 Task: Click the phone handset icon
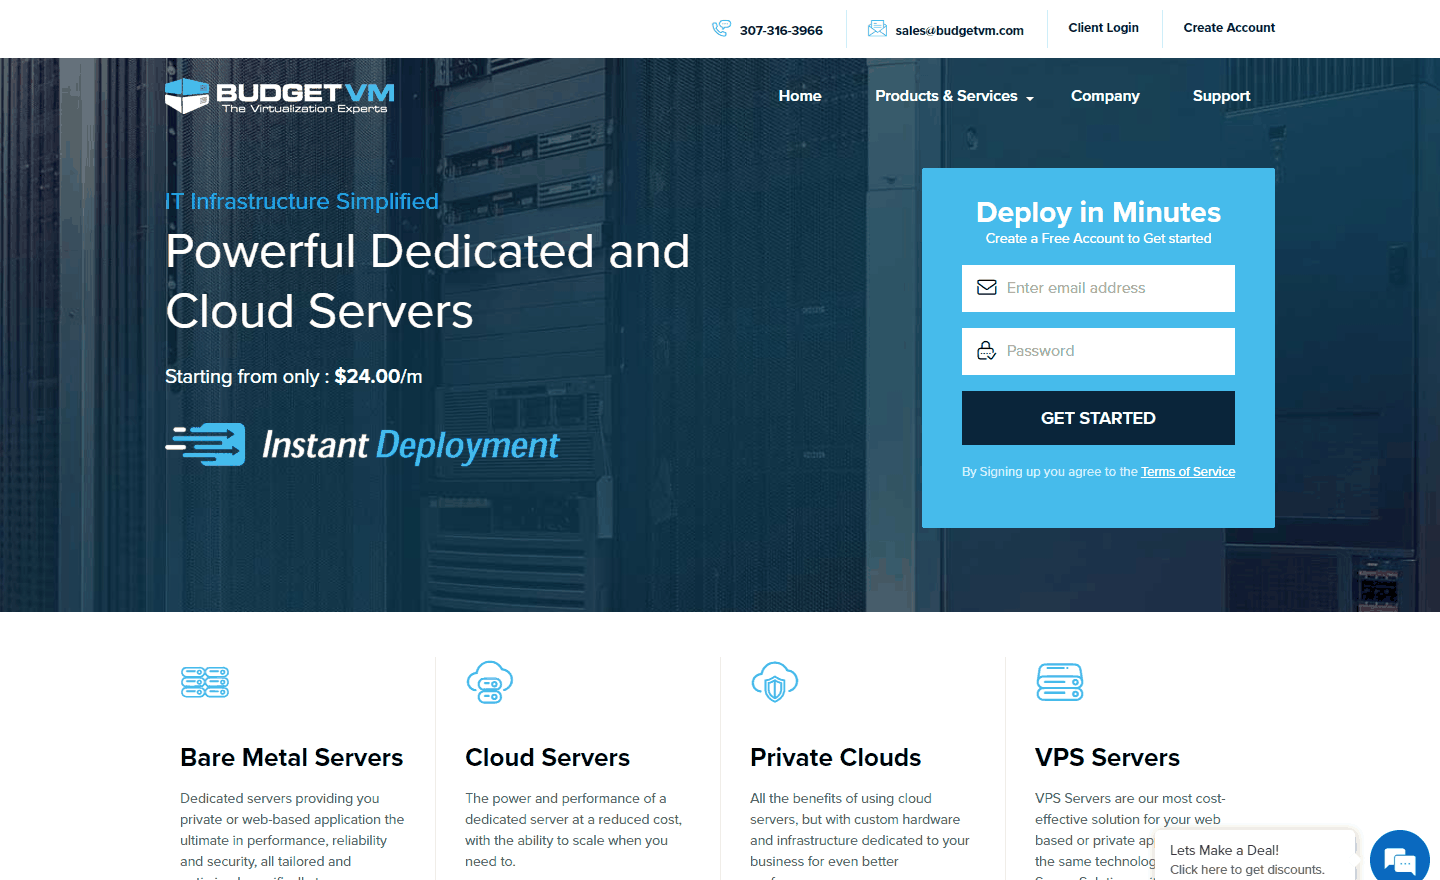click(x=721, y=29)
